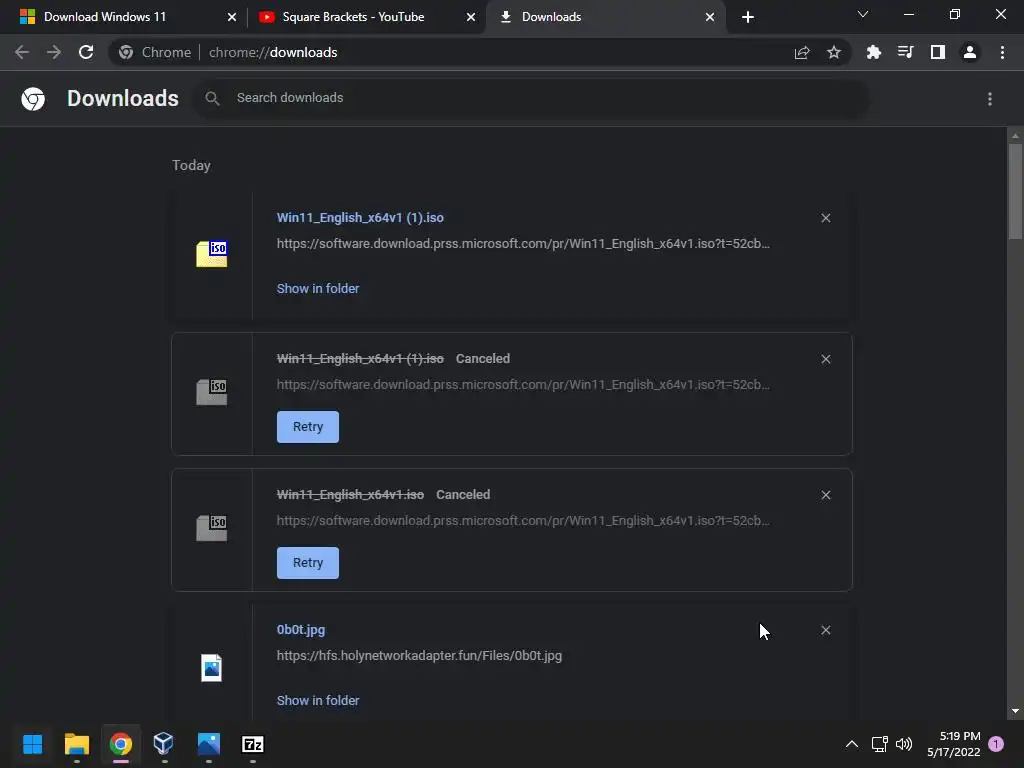Open the Windows Start menu
Viewport: 1024px width, 768px height.
pos(33,744)
